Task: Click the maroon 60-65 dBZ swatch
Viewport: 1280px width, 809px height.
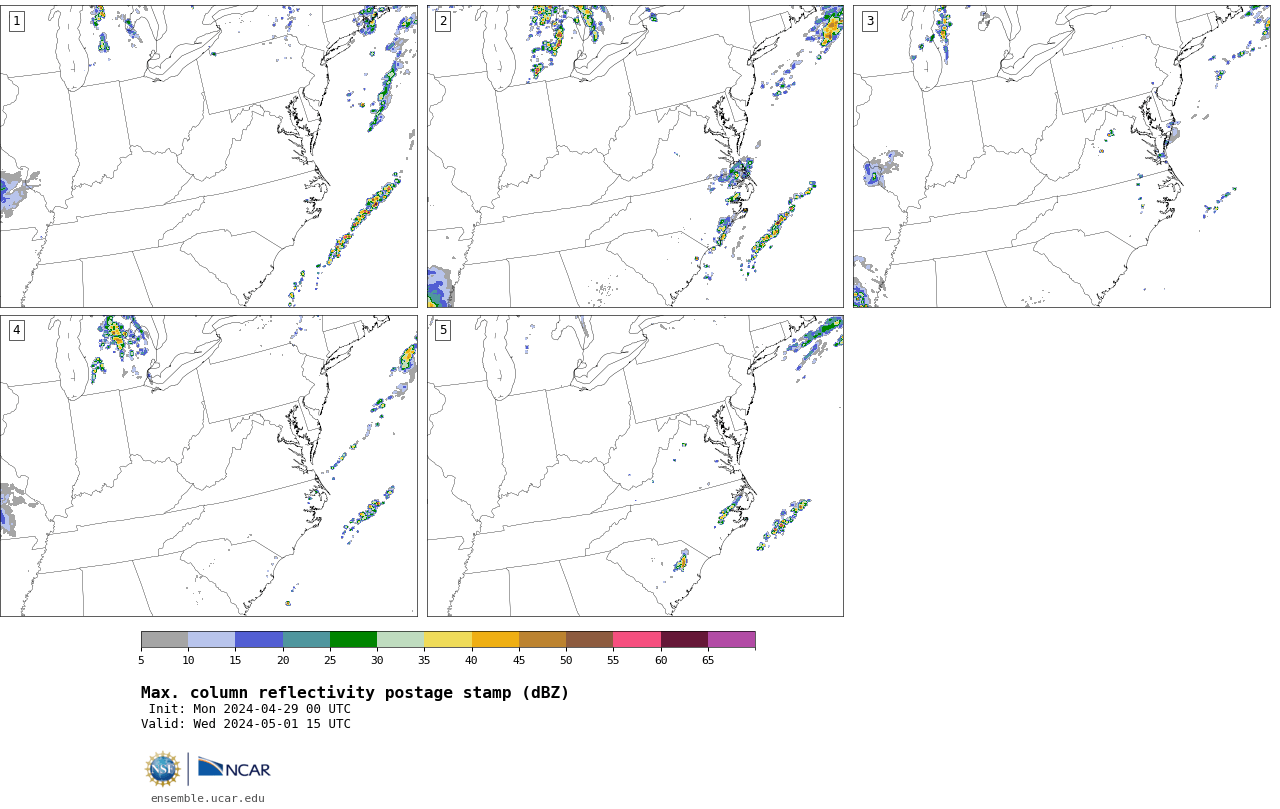Action: click(684, 640)
